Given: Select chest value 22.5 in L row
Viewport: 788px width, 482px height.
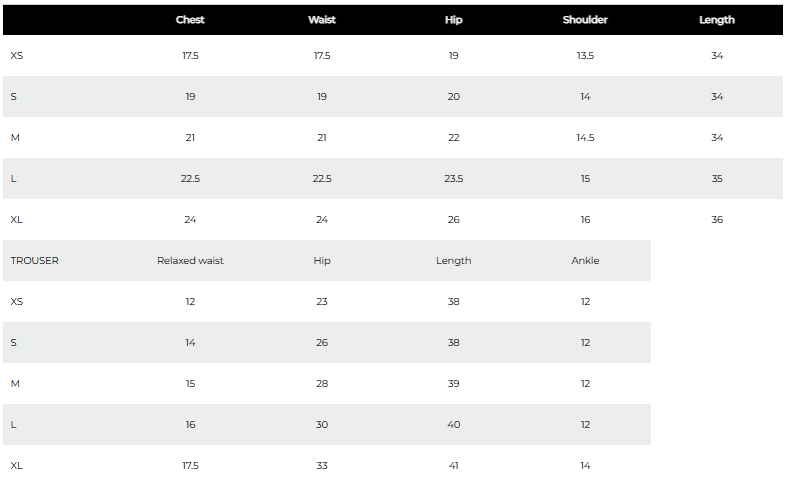Looking at the screenshot, I should click(190, 178).
